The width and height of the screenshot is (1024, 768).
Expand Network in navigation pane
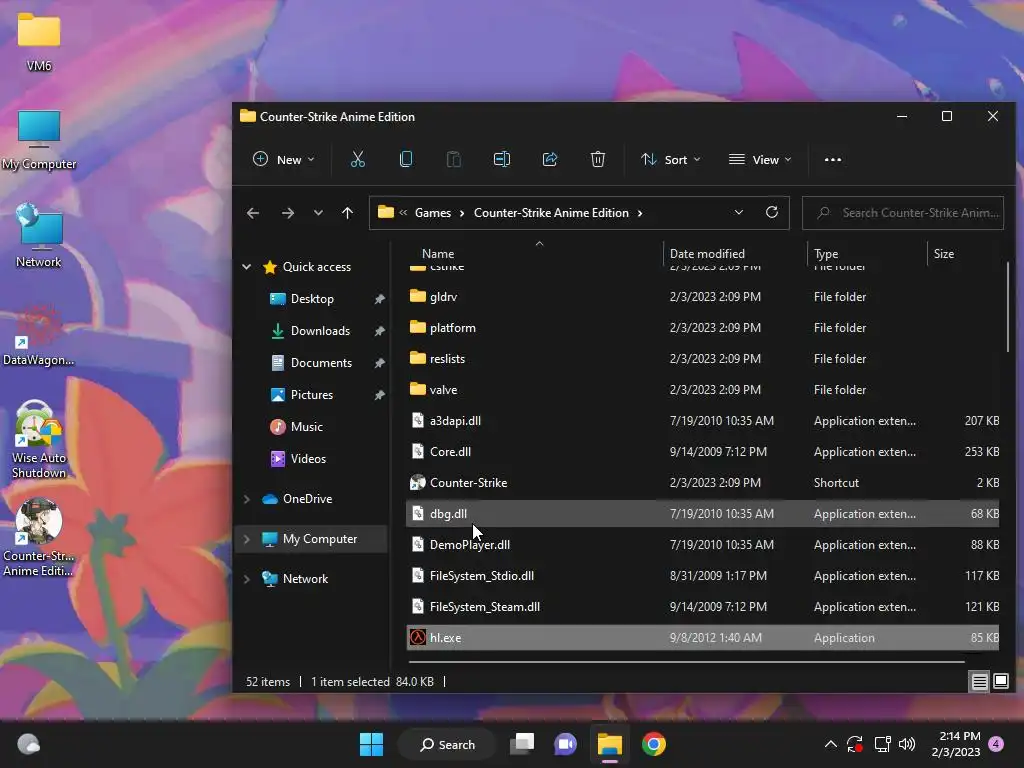point(247,579)
